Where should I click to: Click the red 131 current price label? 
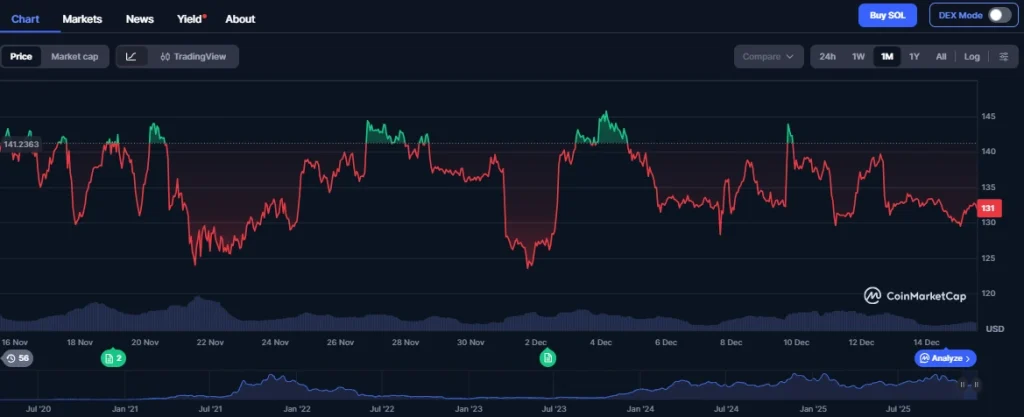985,208
